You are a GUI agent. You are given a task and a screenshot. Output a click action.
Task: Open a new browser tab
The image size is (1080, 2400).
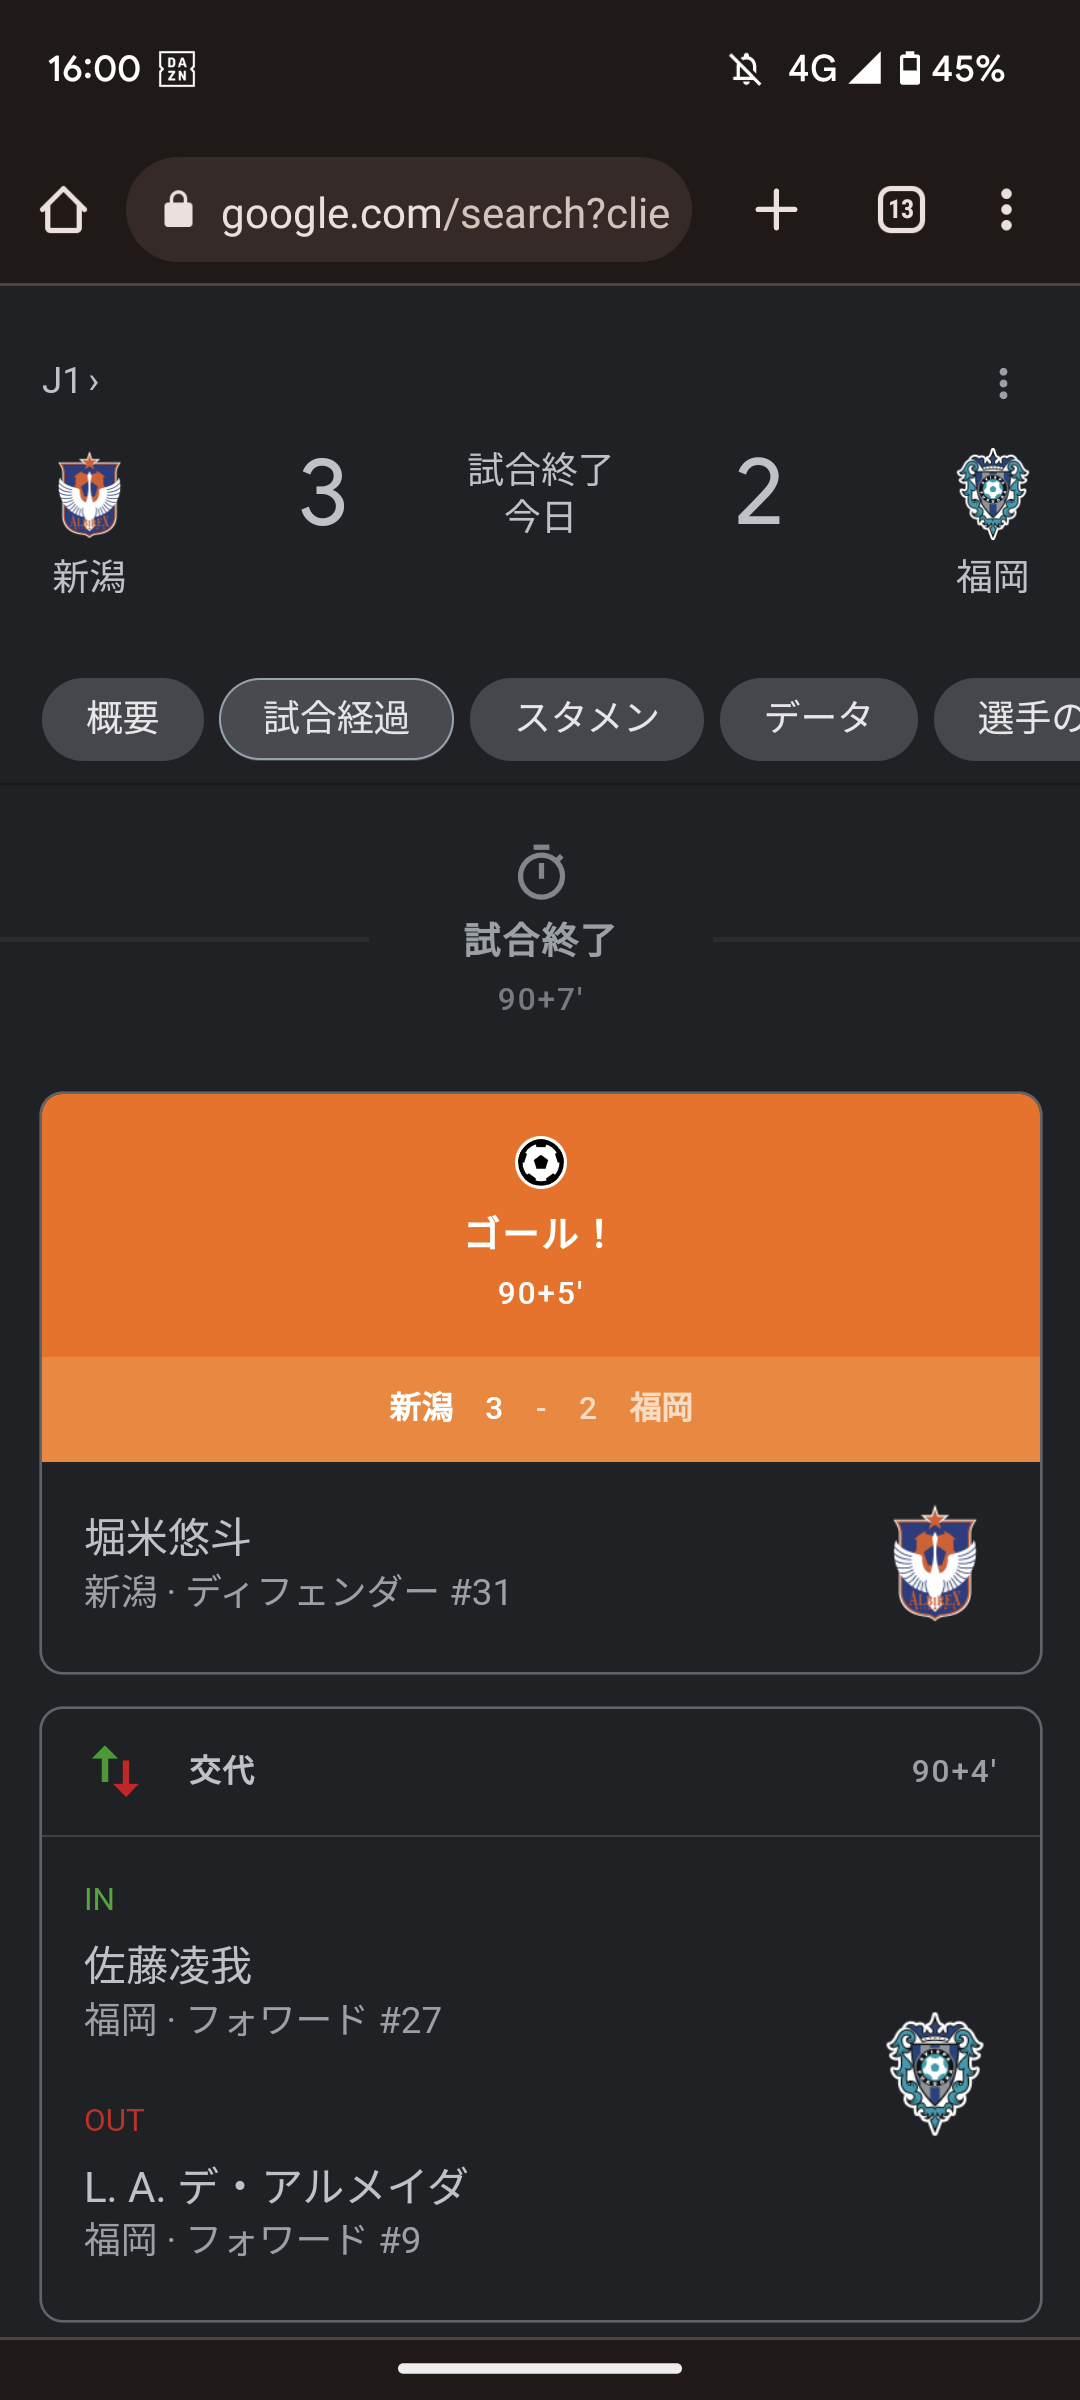[x=776, y=211]
